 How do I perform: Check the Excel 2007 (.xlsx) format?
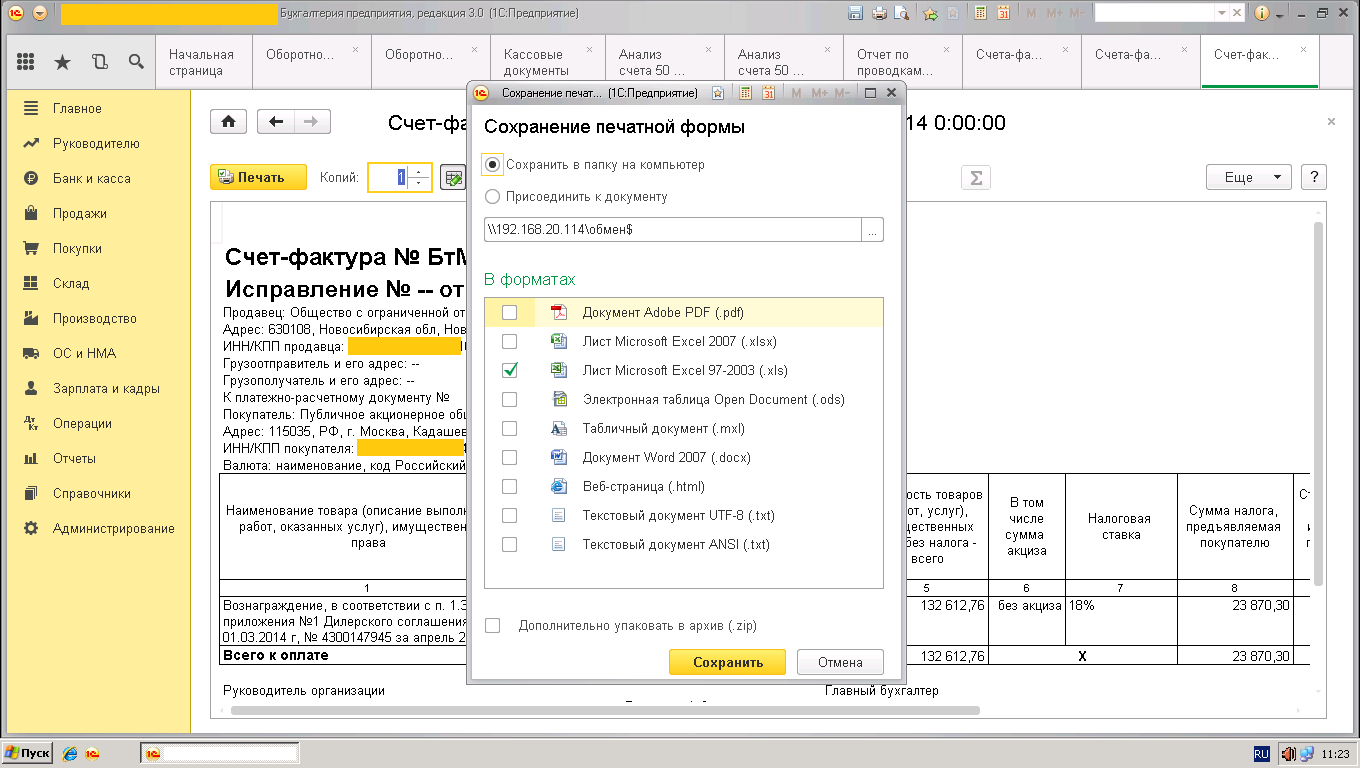(x=509, y=341)
